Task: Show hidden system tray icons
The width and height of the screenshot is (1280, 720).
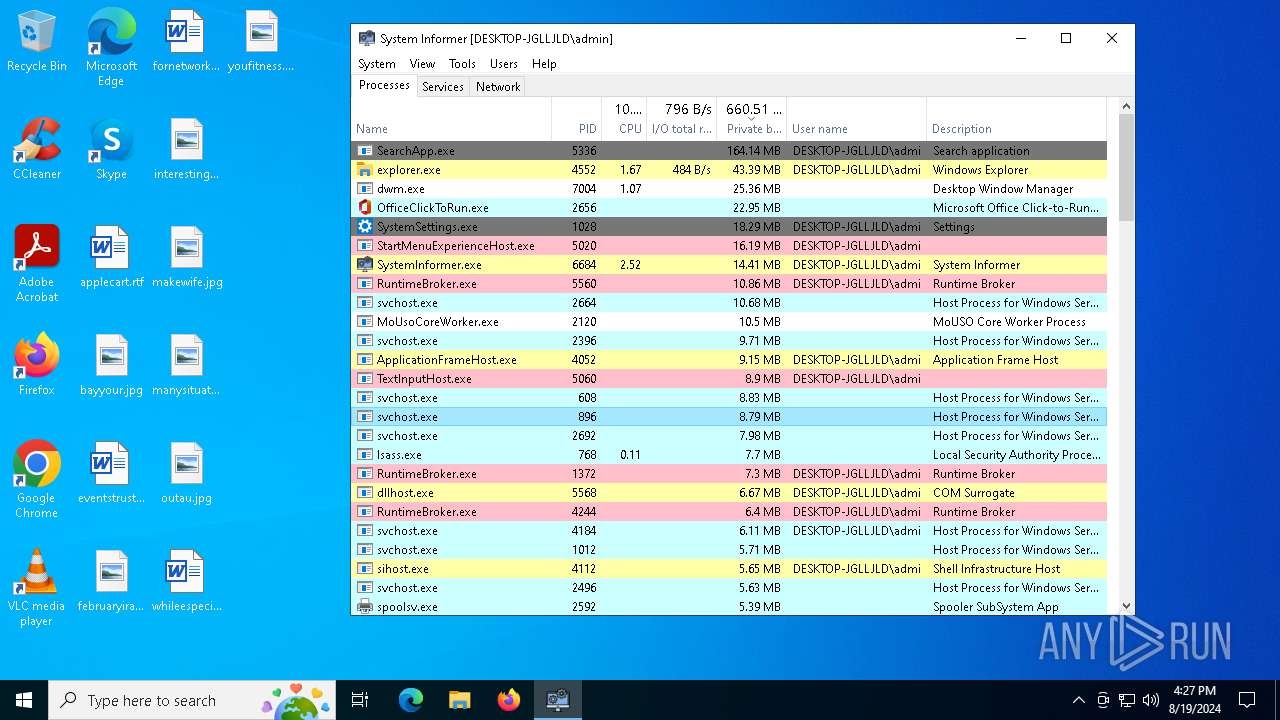Action: tap(1078, 700)
